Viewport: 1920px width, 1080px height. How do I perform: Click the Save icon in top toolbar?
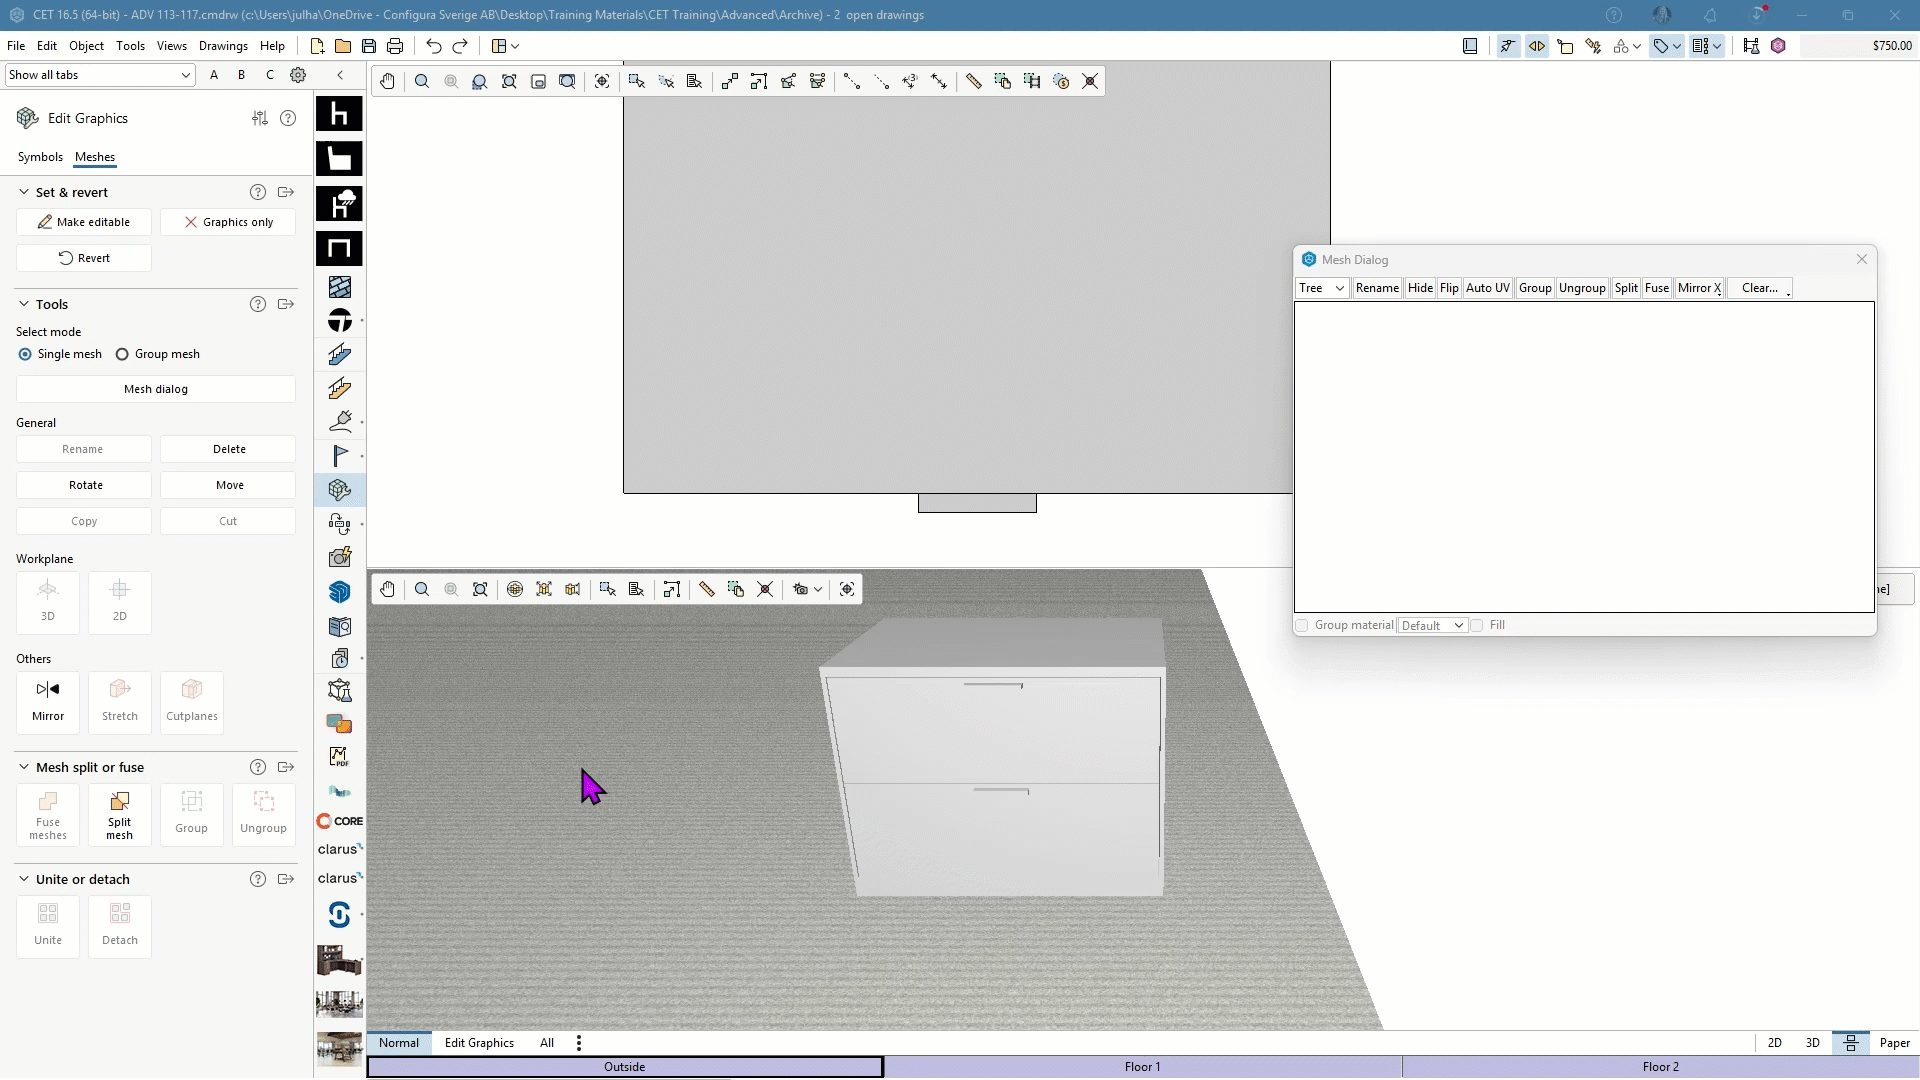pos(369,46)
